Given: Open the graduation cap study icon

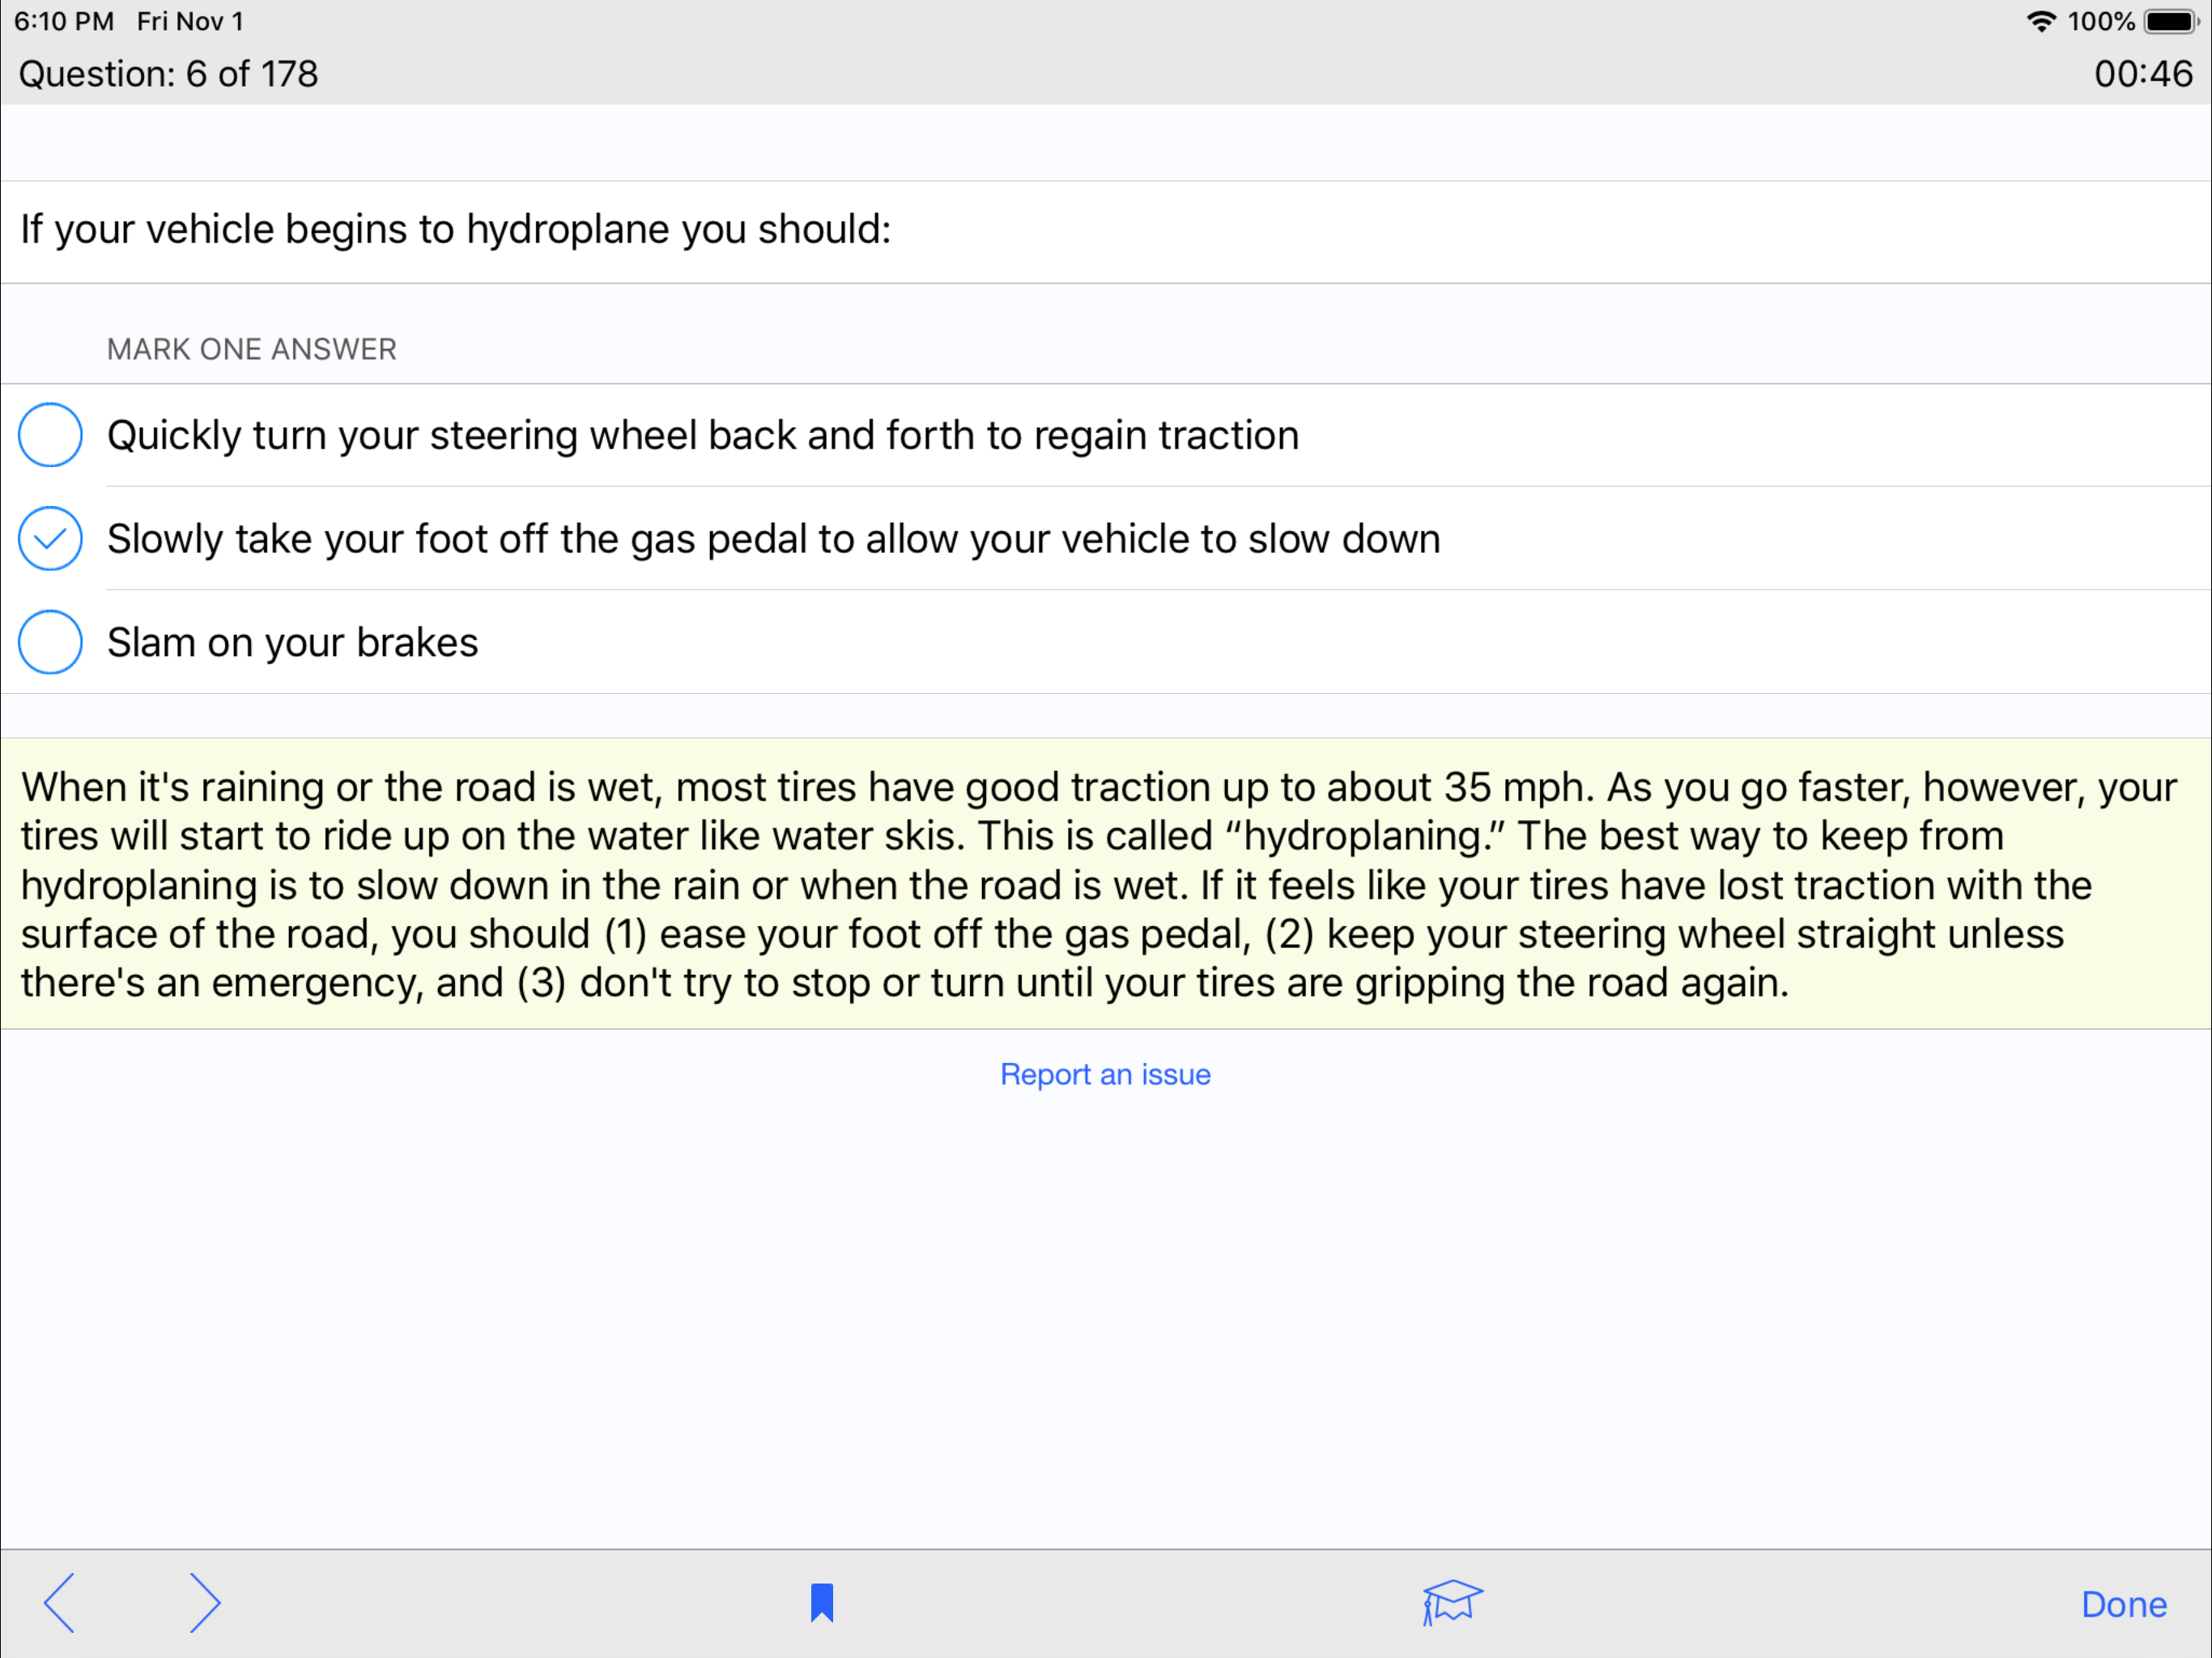Looking at the screenshot, I should pyautogui.click(x=1451, y=1602).
